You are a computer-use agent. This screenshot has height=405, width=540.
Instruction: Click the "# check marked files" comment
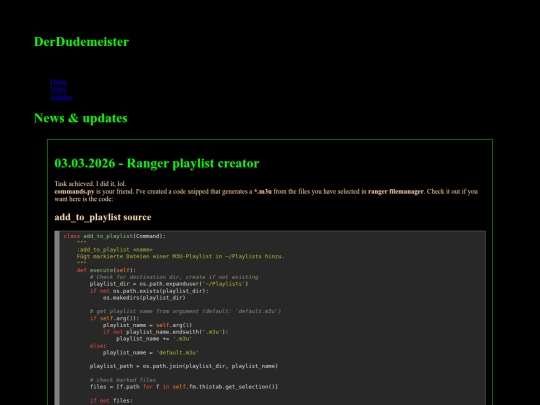pyautogui.click(x=123, y=380)
